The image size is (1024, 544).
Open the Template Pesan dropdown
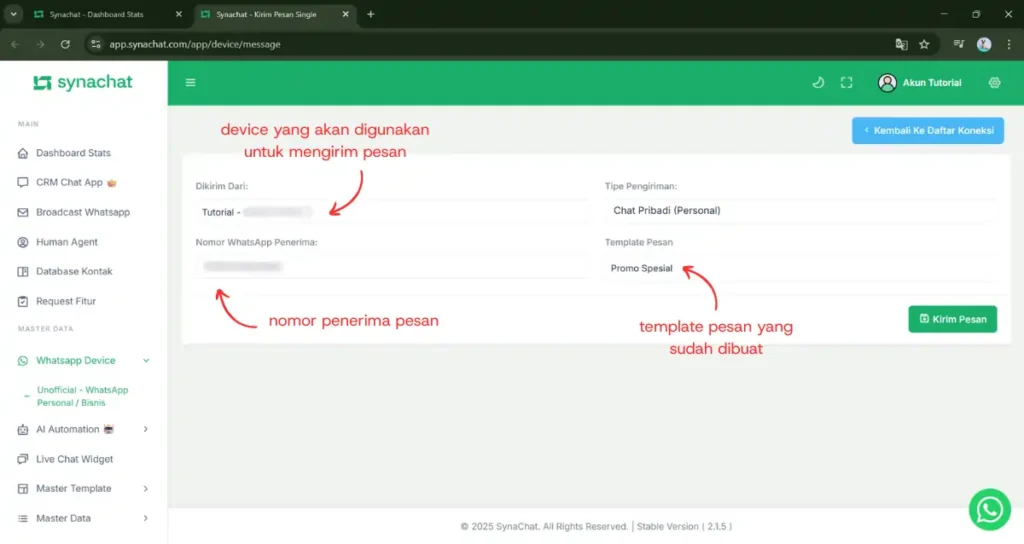[801, 268]
